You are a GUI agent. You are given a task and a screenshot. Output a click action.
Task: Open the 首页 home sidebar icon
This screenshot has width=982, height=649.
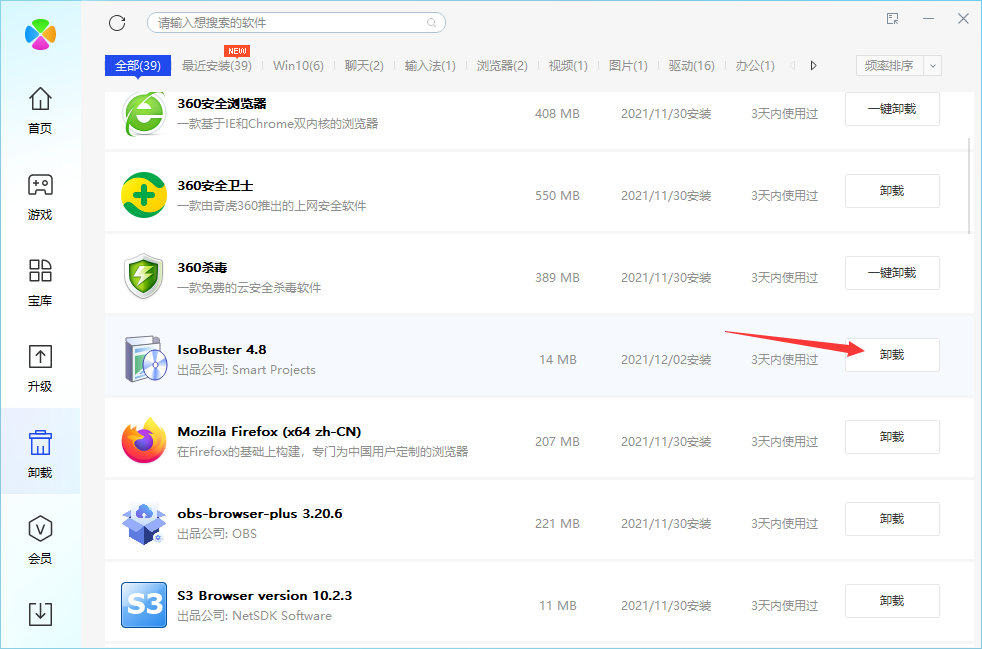[x=40, y=110]
